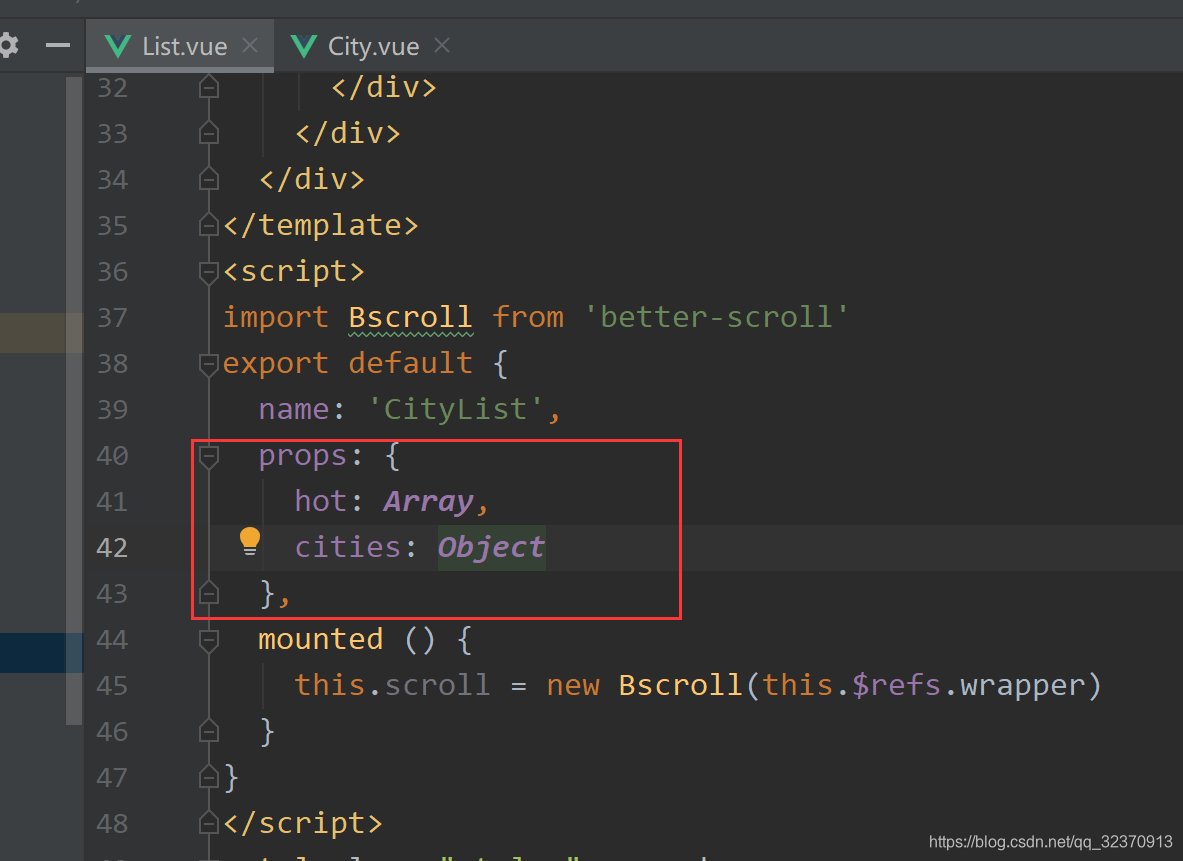Open the settings gear in the tool window
The height and width of the screenshot is (861, 1183).
coord(8,45)
